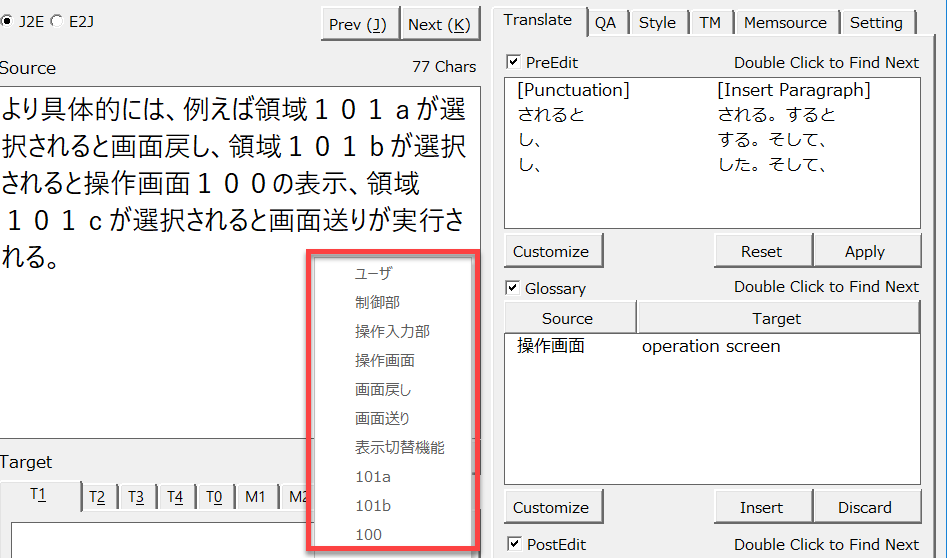This screenshot has width=947, height=558.
Task: Click Insert in the Glossary section
Action: click(761, 507)
